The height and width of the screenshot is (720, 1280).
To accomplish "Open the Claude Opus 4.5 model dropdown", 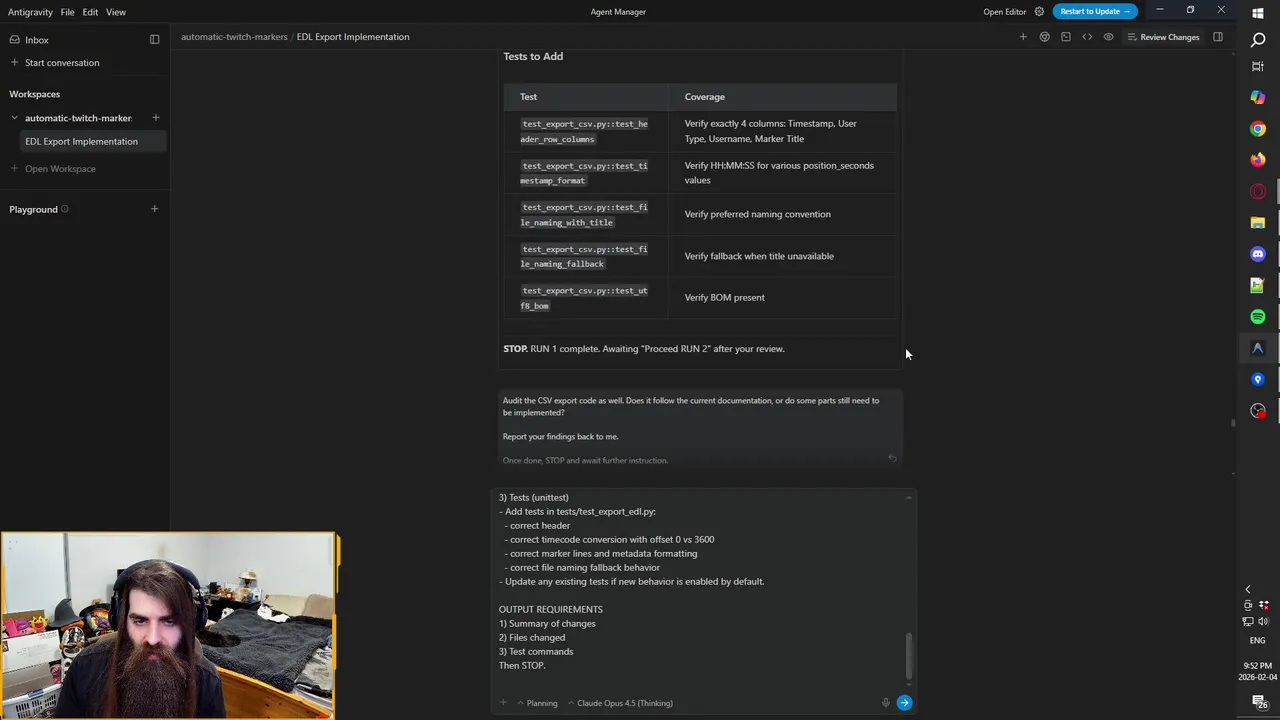I will point(620,703).
